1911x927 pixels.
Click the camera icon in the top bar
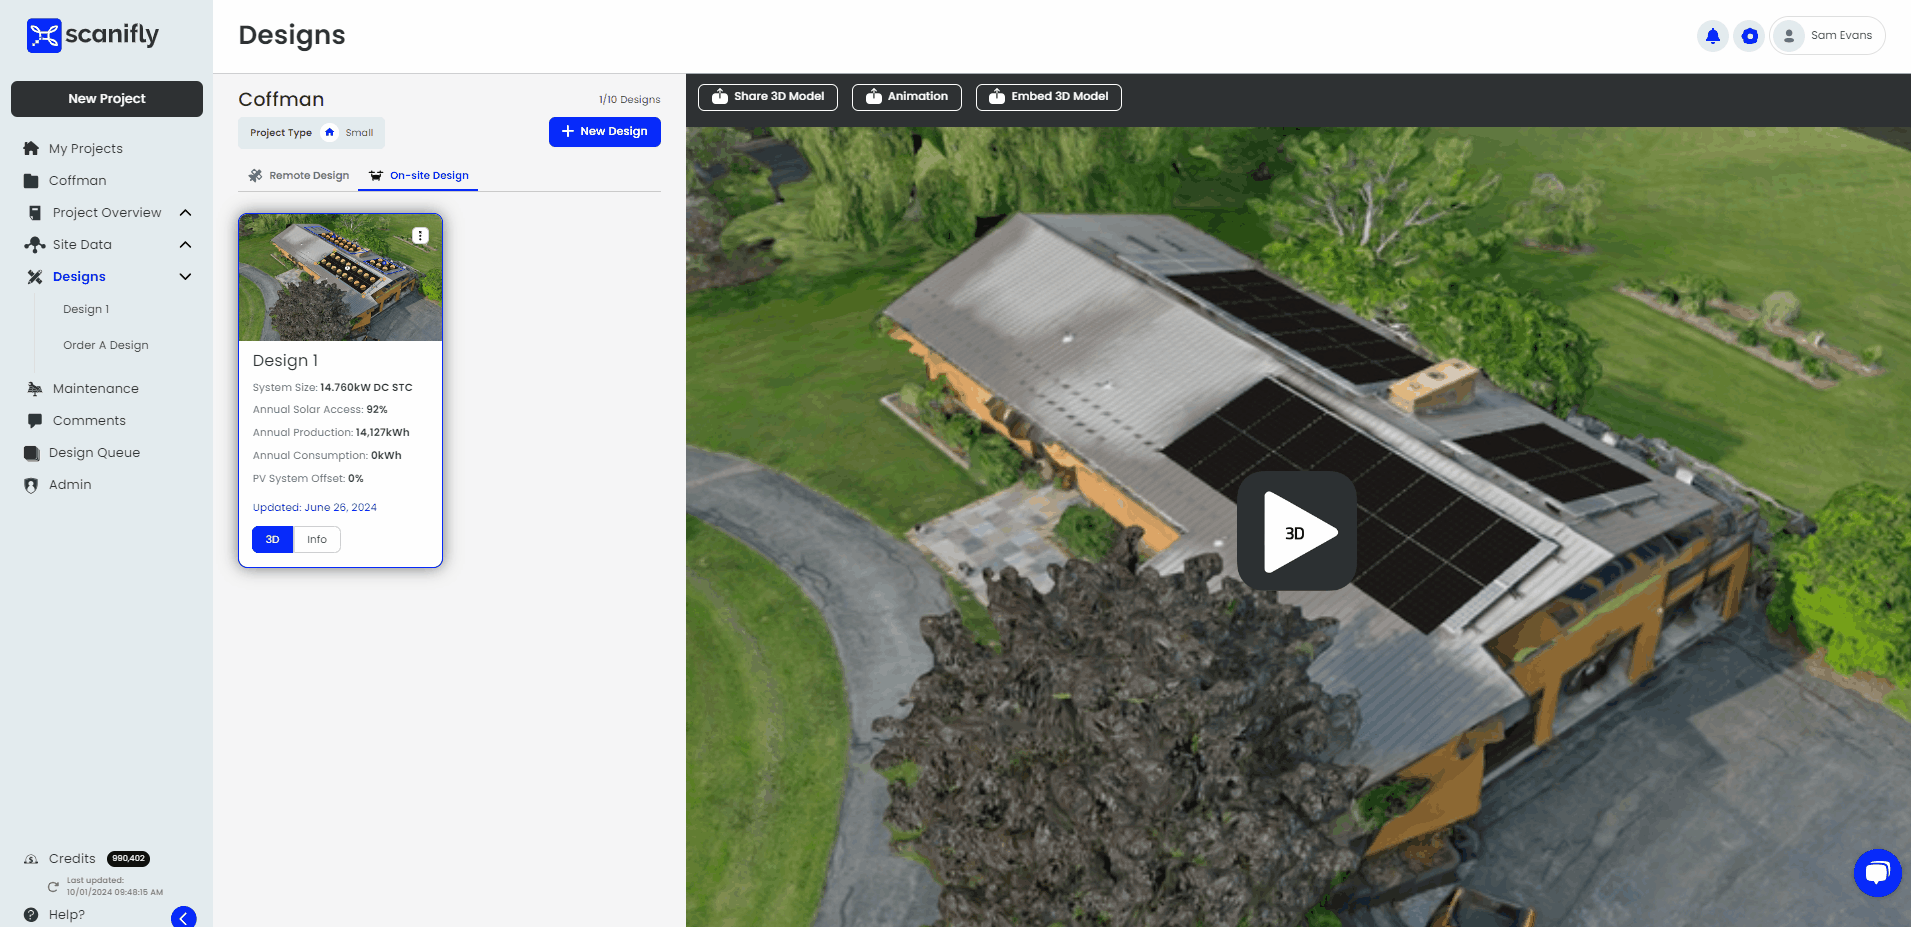point(1749,35)
